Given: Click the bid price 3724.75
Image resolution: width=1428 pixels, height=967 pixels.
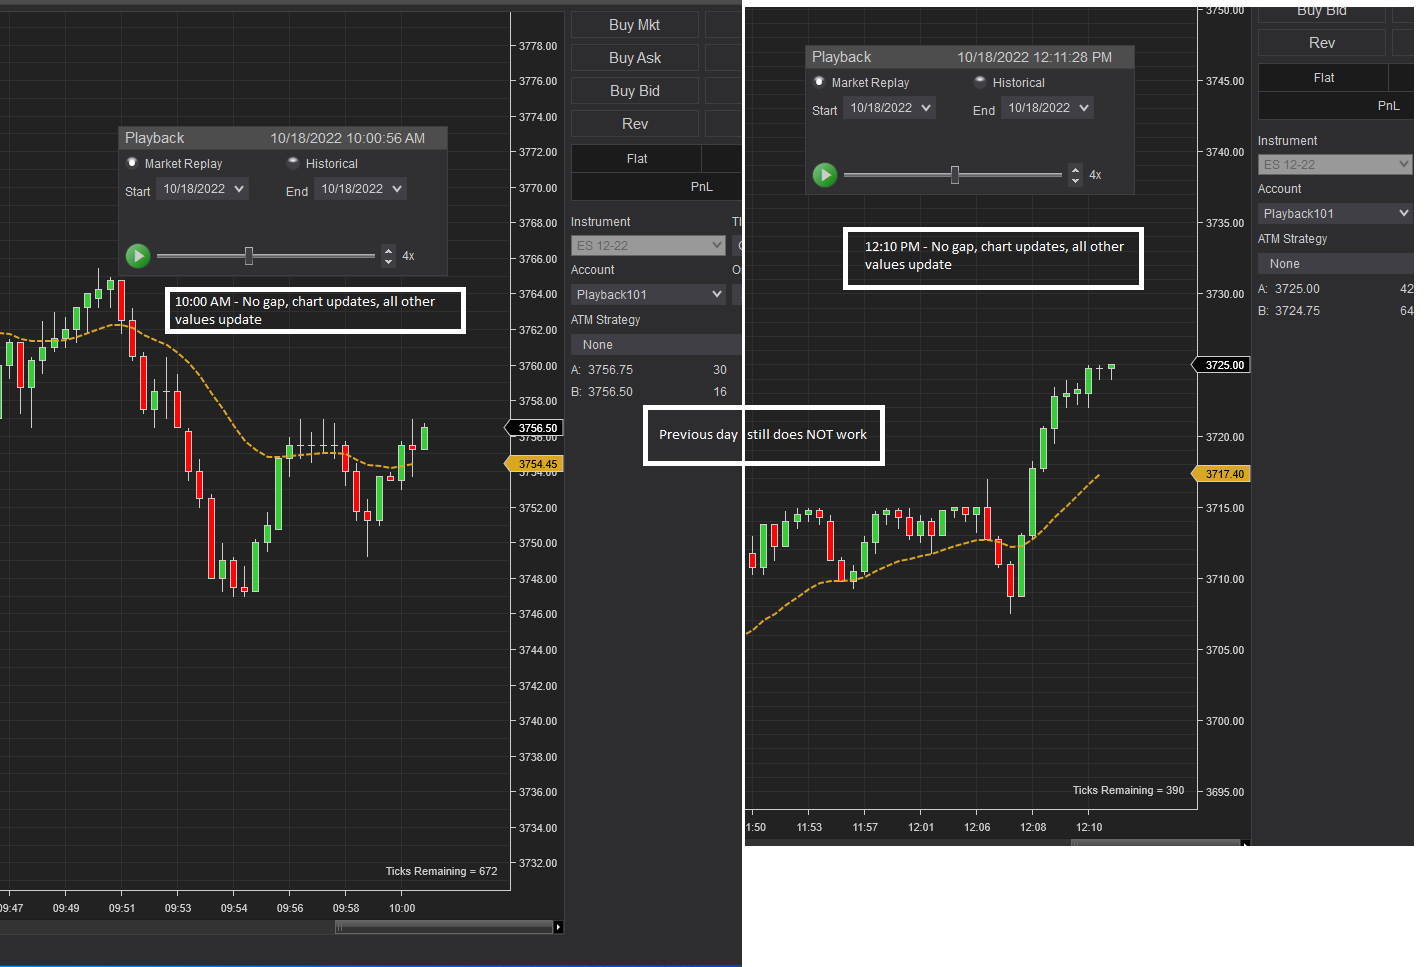Looking at the screenshot, I should 1297,311.
